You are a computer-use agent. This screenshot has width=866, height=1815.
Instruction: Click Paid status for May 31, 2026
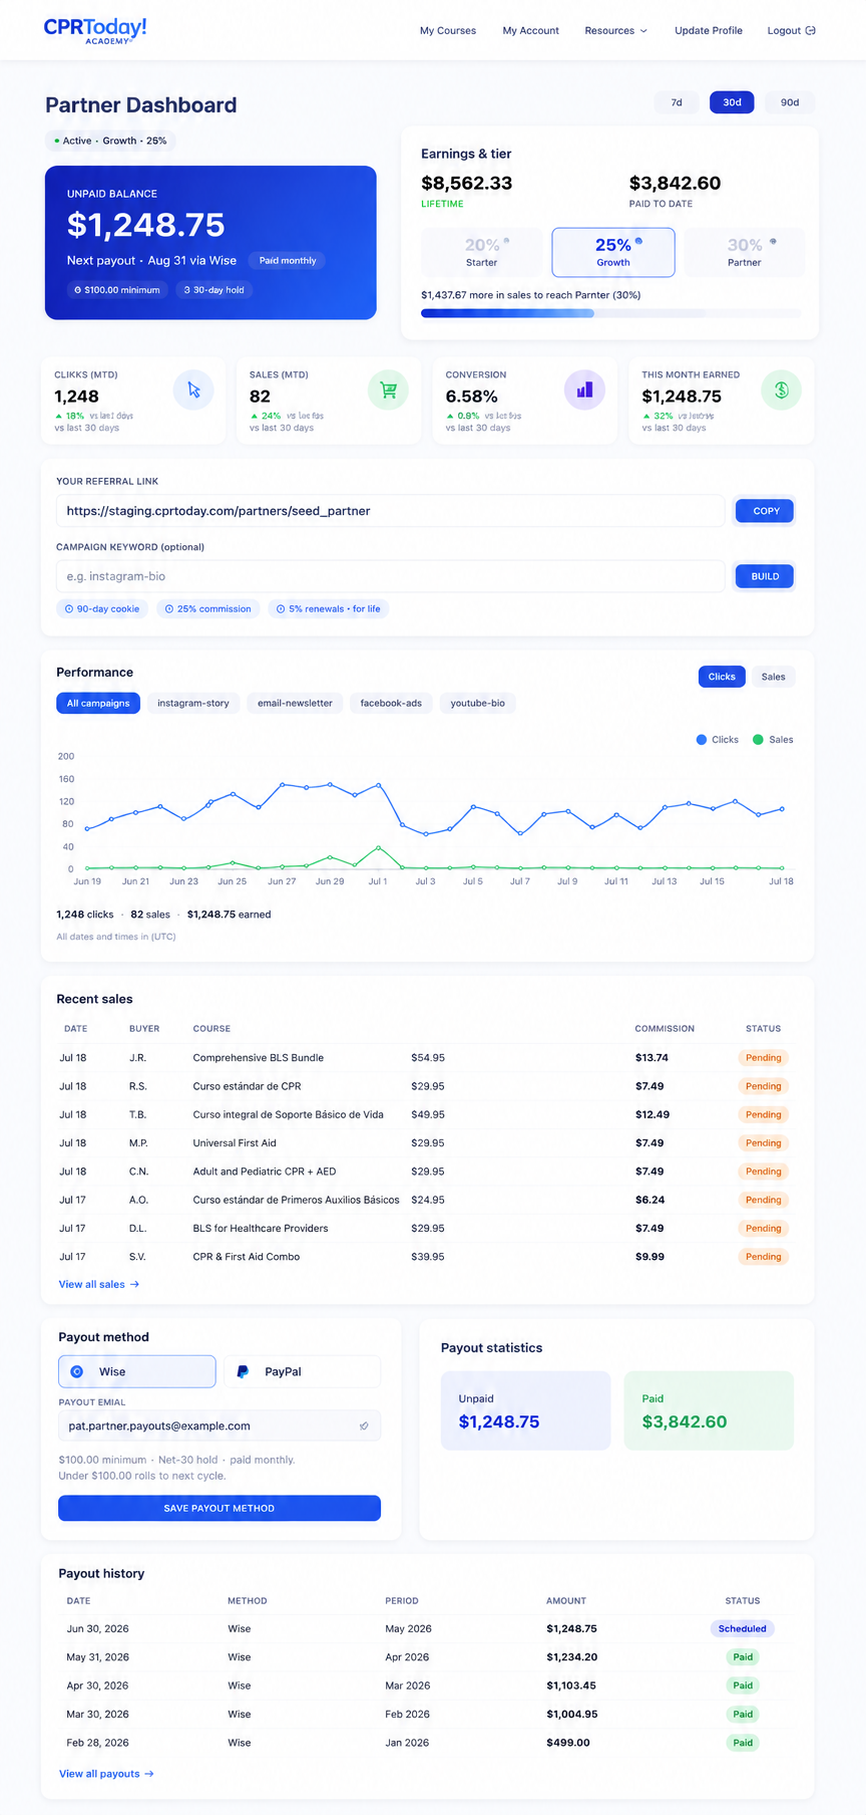point(743,1657)
